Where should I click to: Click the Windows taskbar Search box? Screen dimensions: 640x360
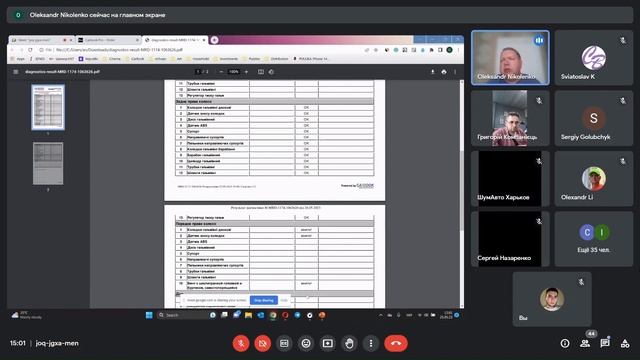(x=183, y=315)
